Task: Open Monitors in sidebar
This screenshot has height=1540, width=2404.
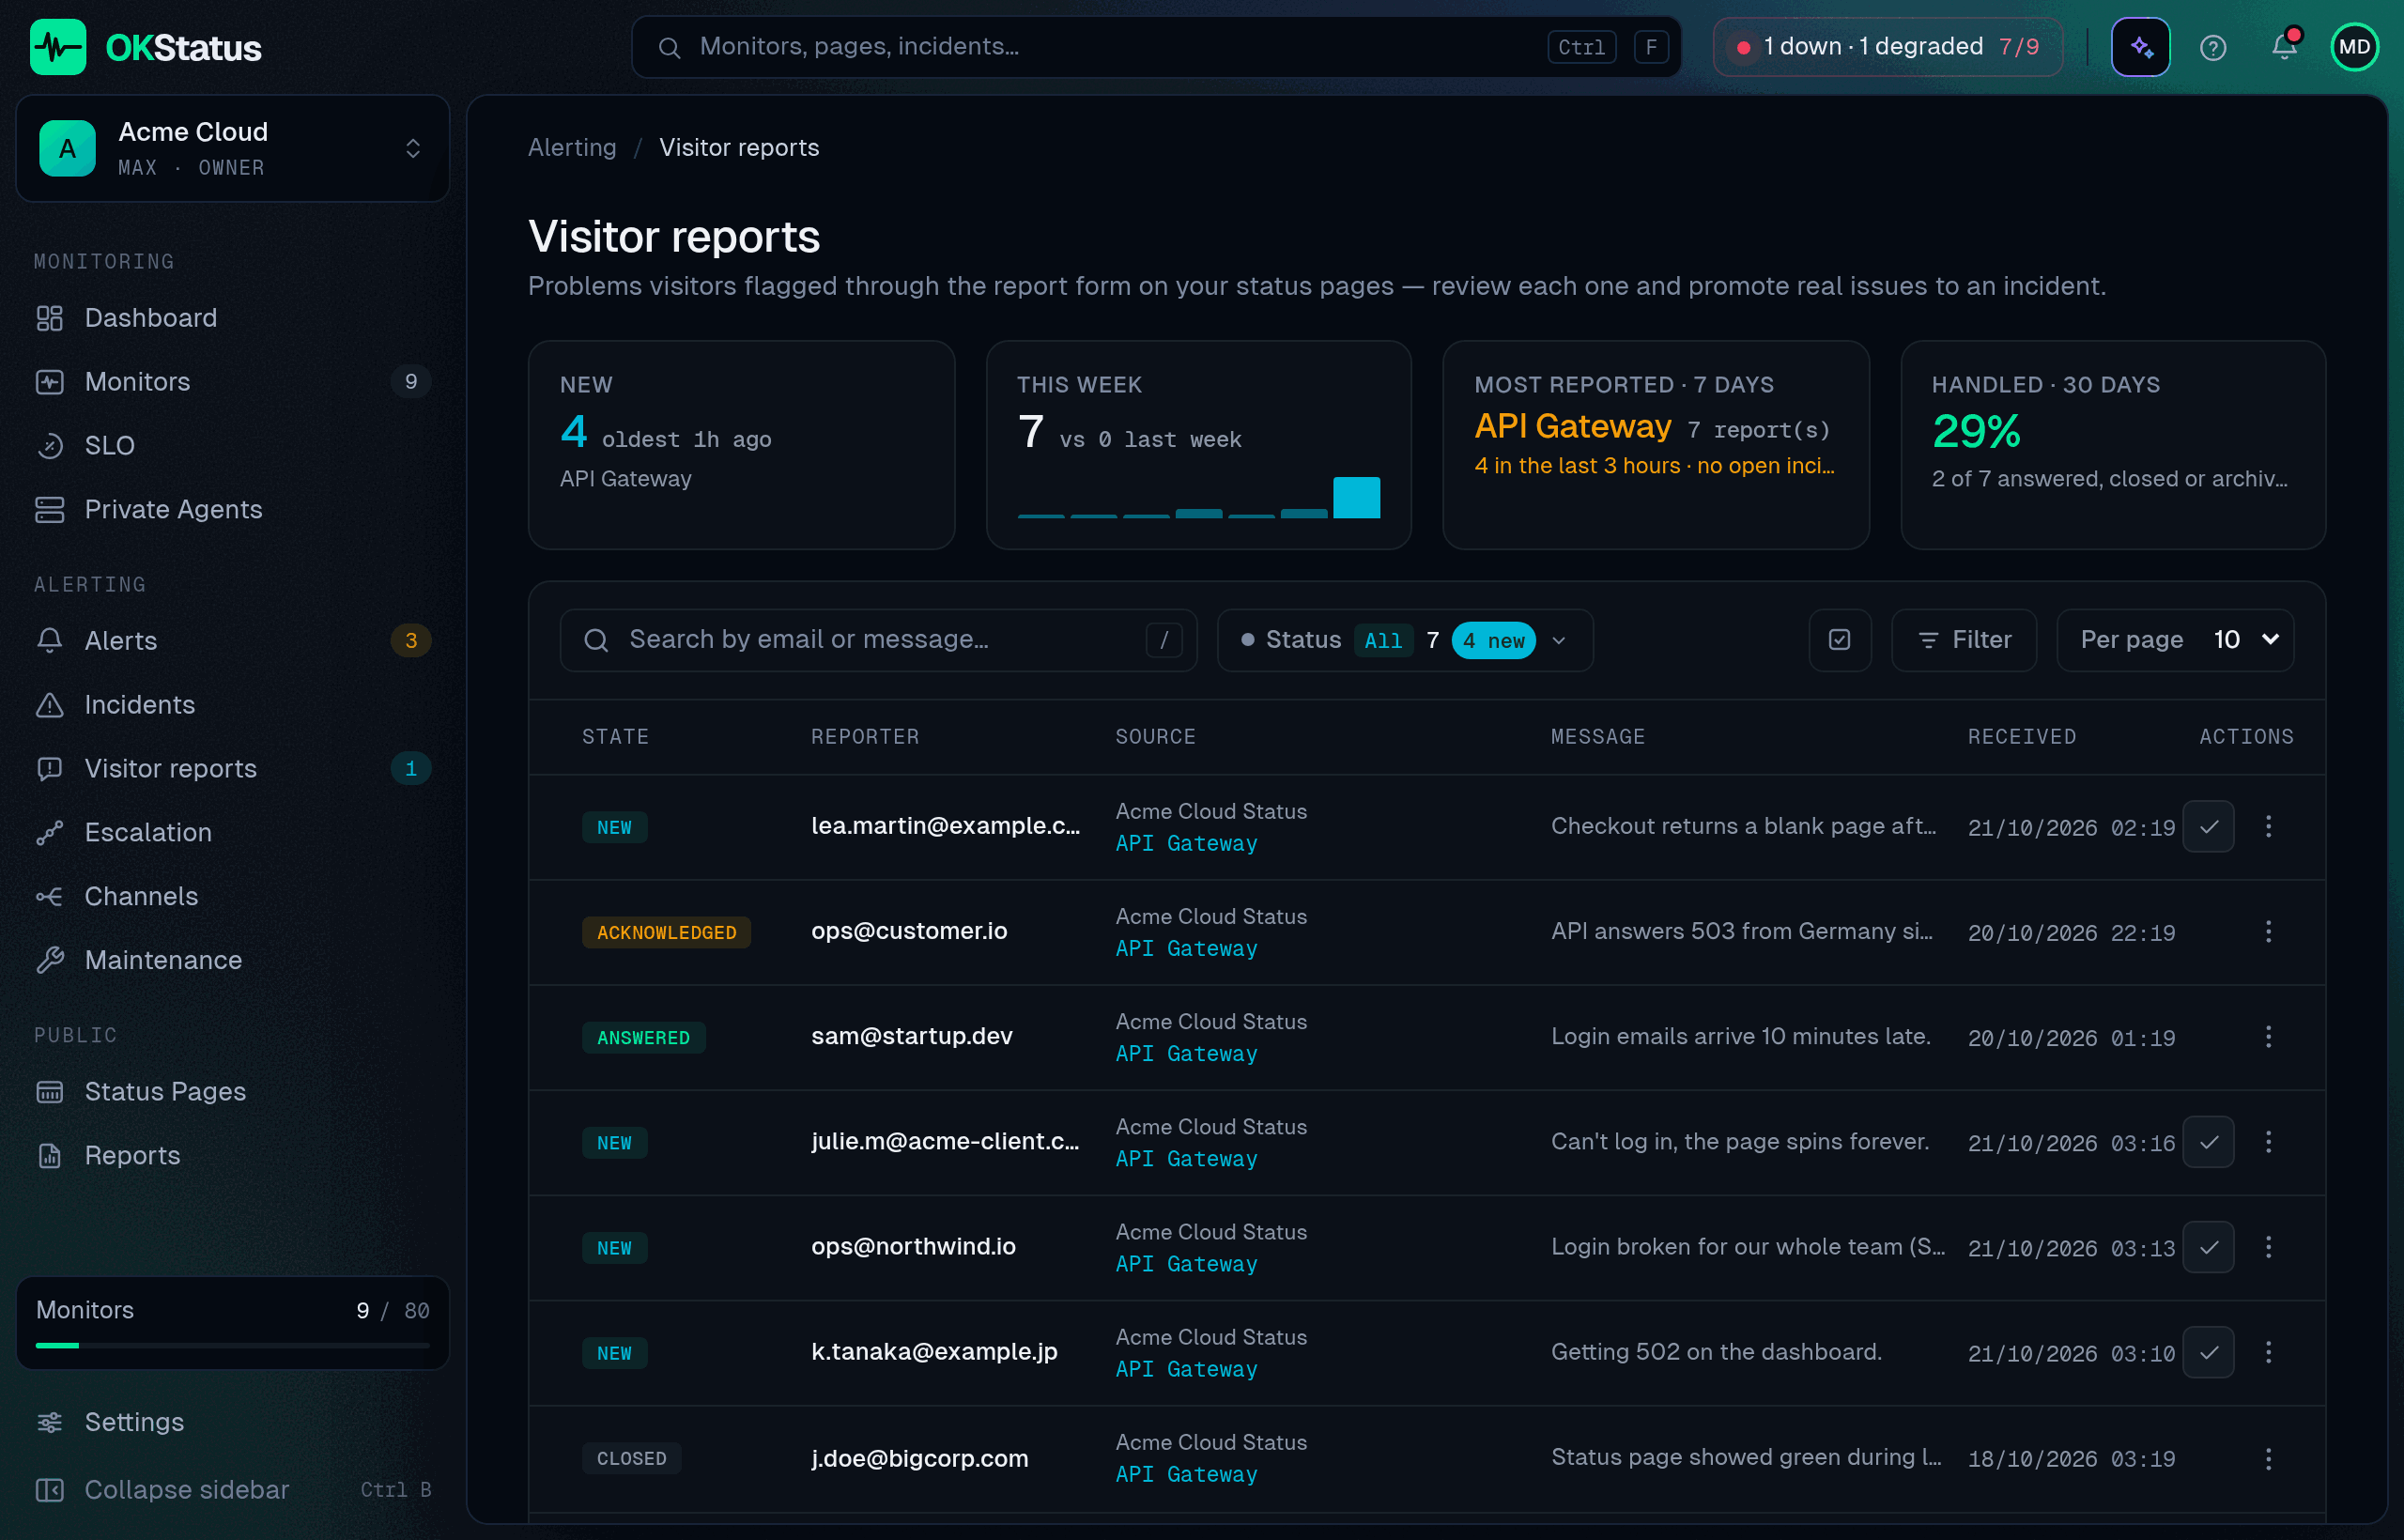Action: pos(233,382)
